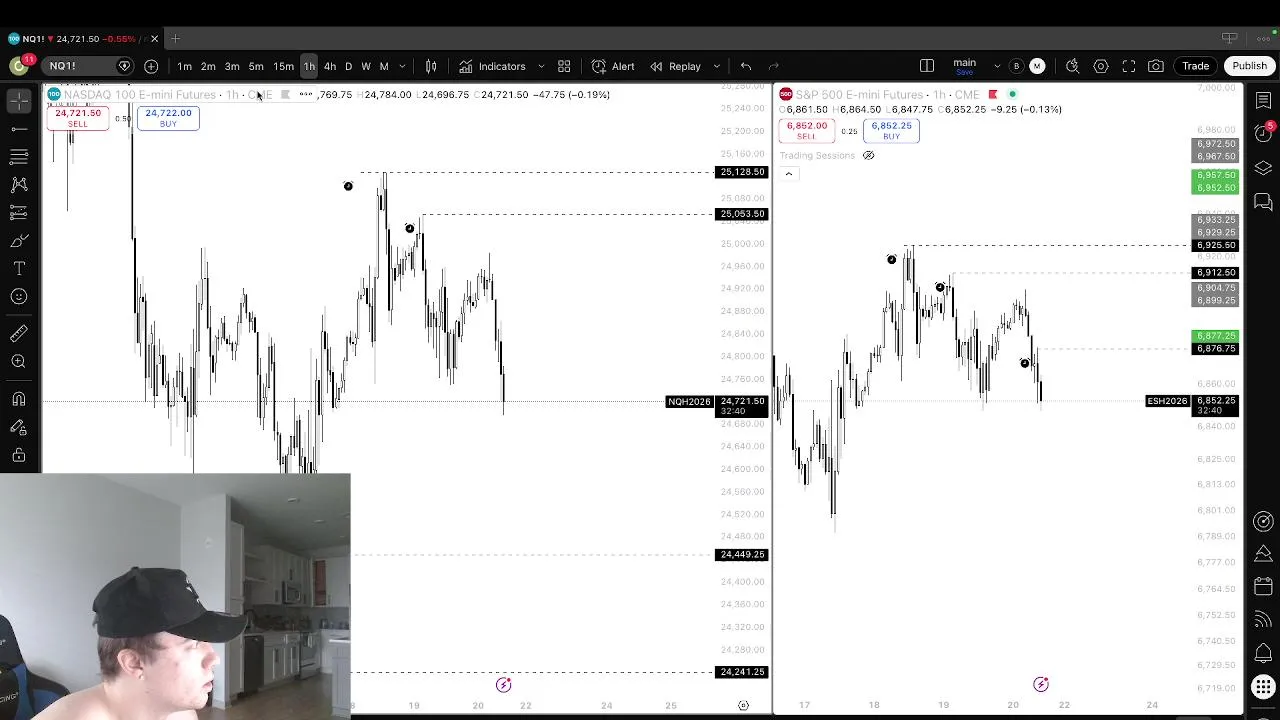The height and width of the screenshot is (720, 1280).
Task: Select the brush drawing tool
Action: pyautogui.click(x=19, y=241)
